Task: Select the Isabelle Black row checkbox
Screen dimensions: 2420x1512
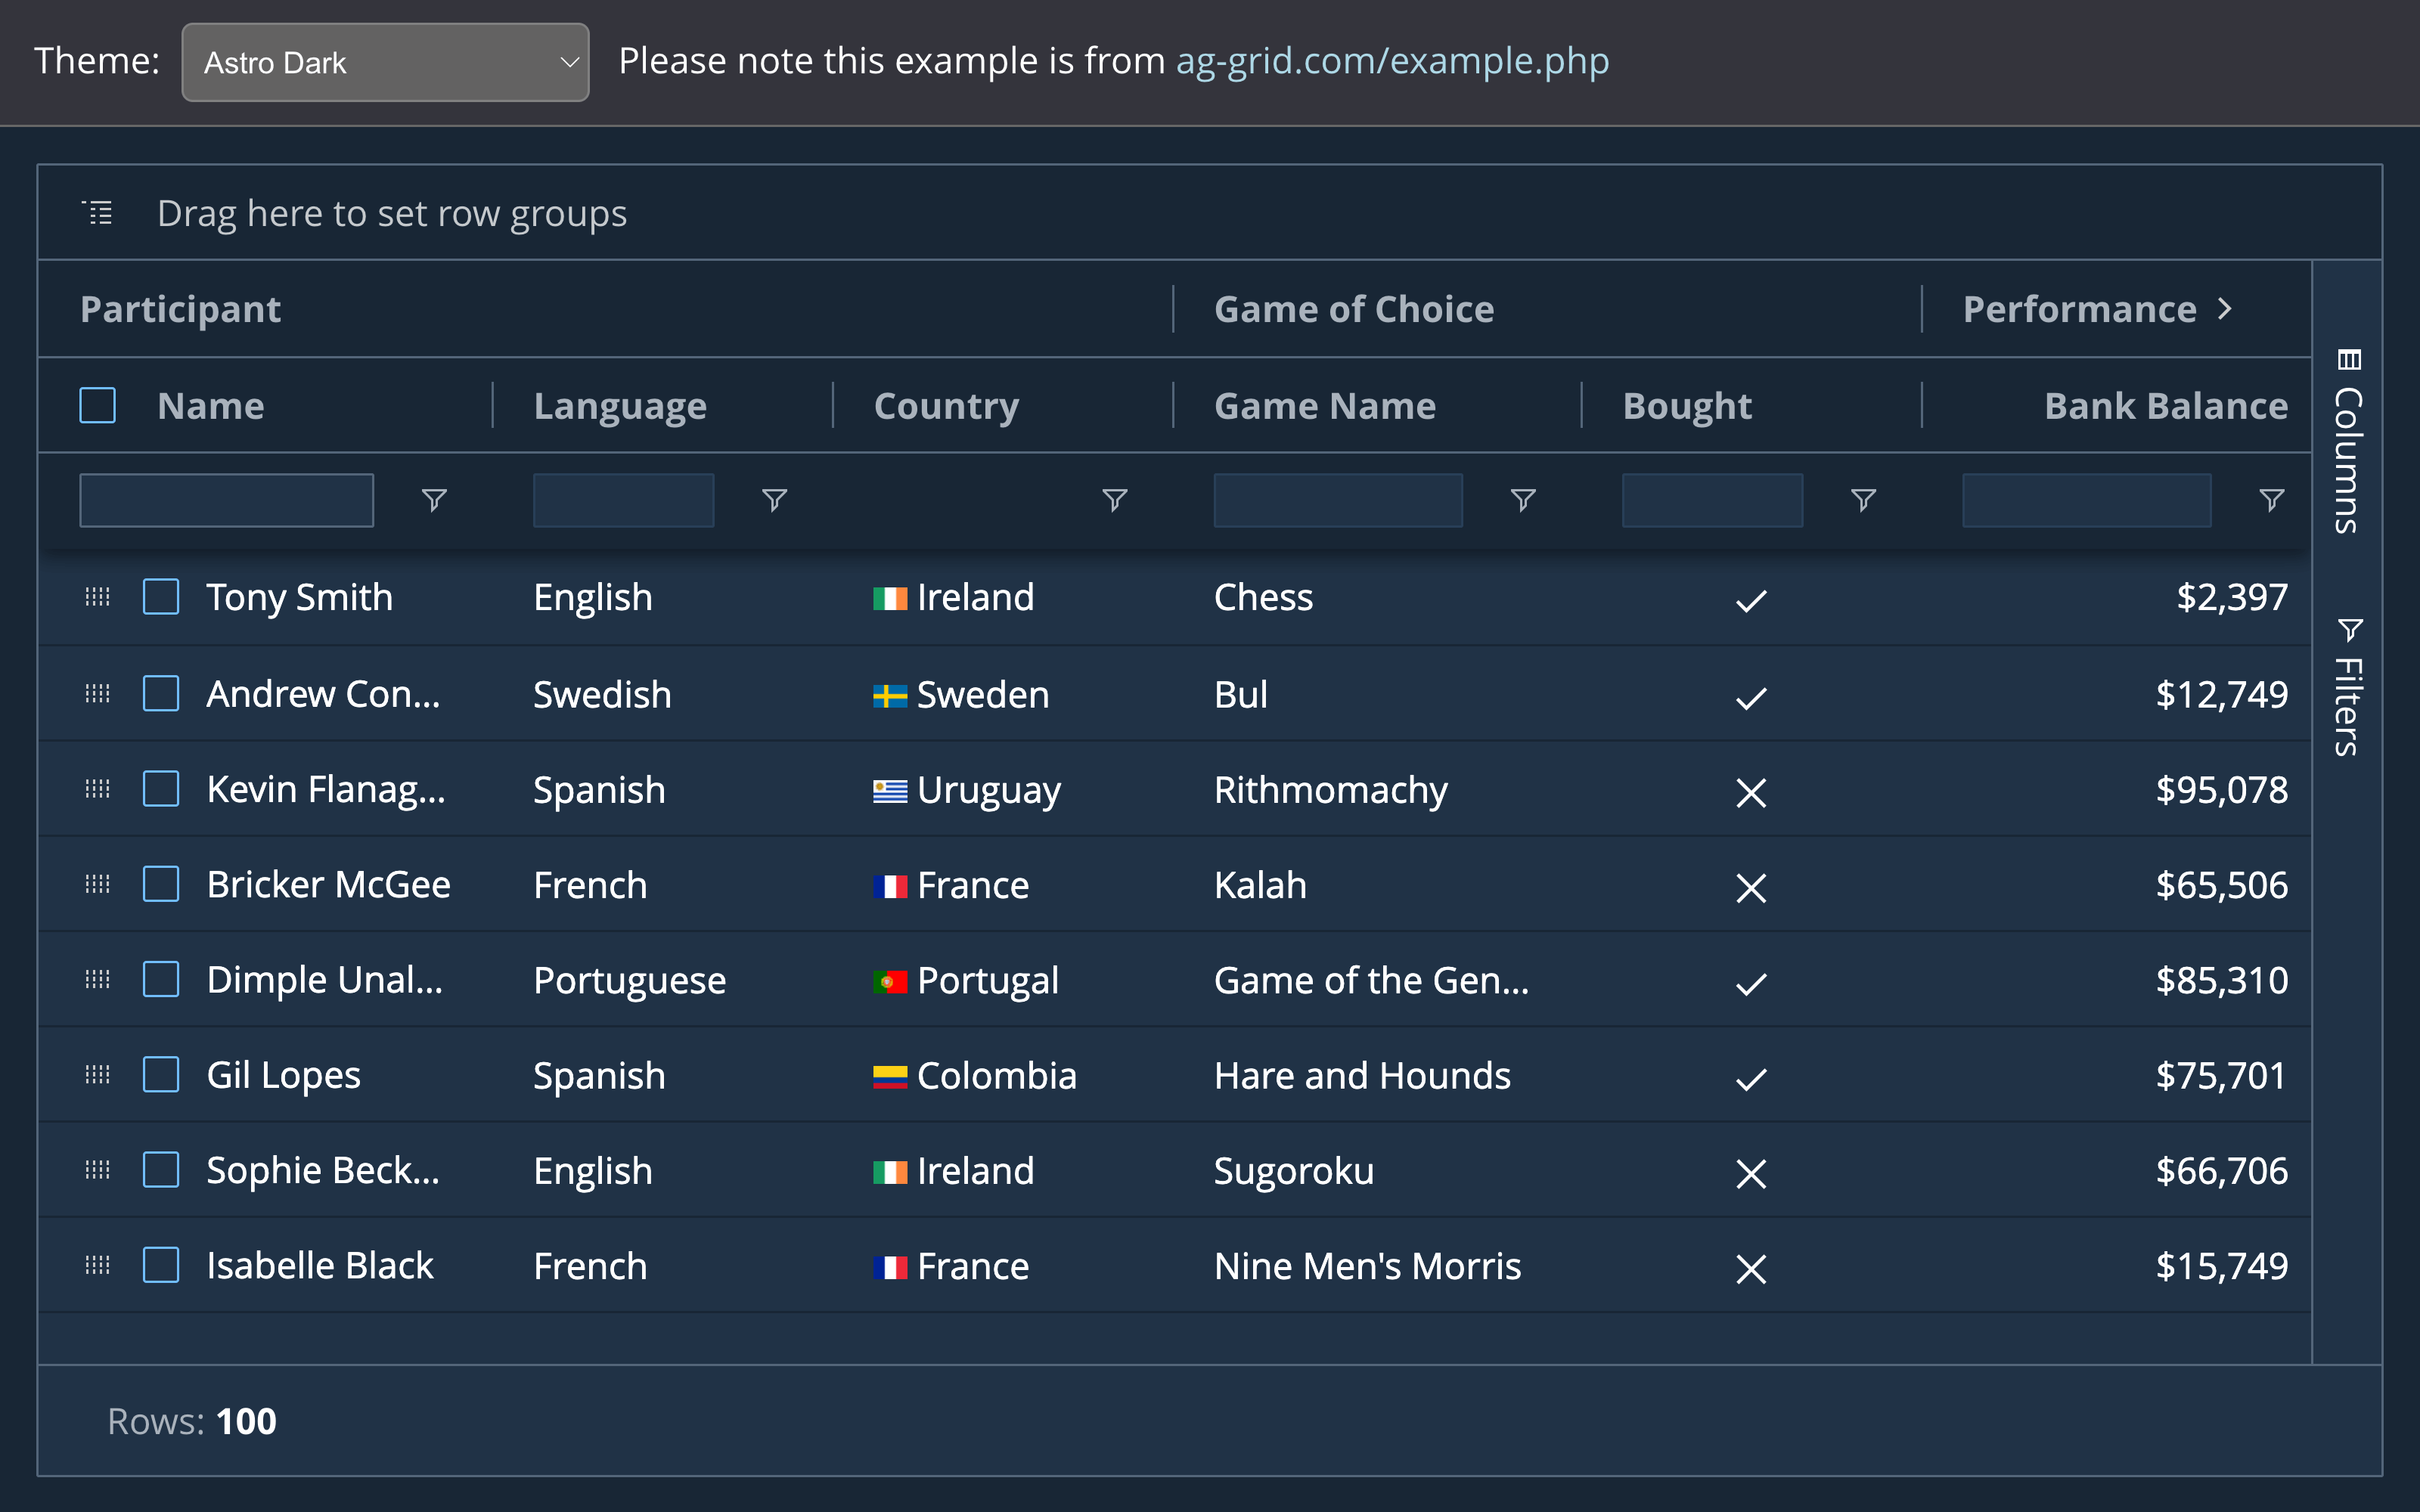Action: coord(161,1265)
